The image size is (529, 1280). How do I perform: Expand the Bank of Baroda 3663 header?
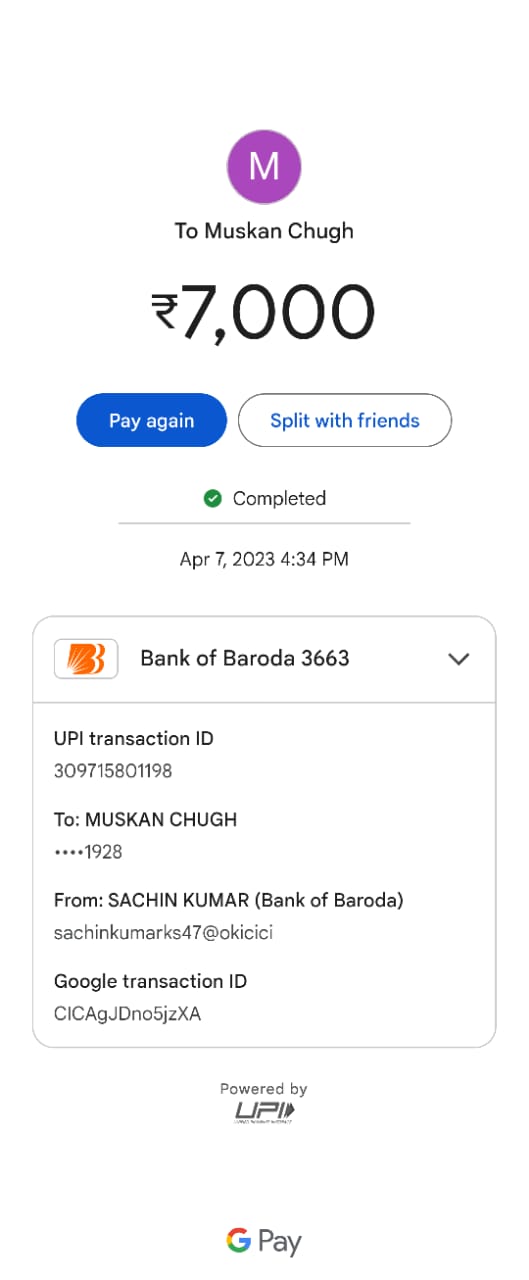coord(264,659)
